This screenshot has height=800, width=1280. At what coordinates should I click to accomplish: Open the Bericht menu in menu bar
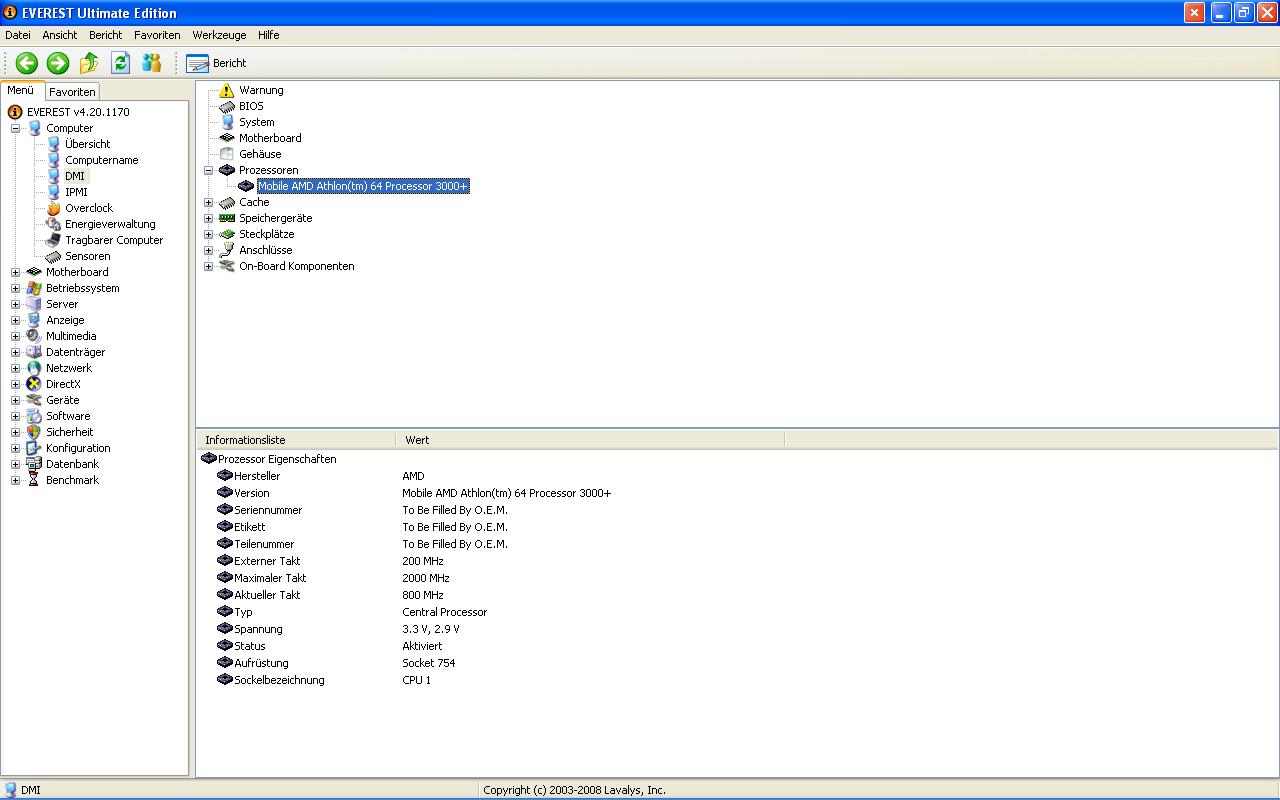point(106,35)
